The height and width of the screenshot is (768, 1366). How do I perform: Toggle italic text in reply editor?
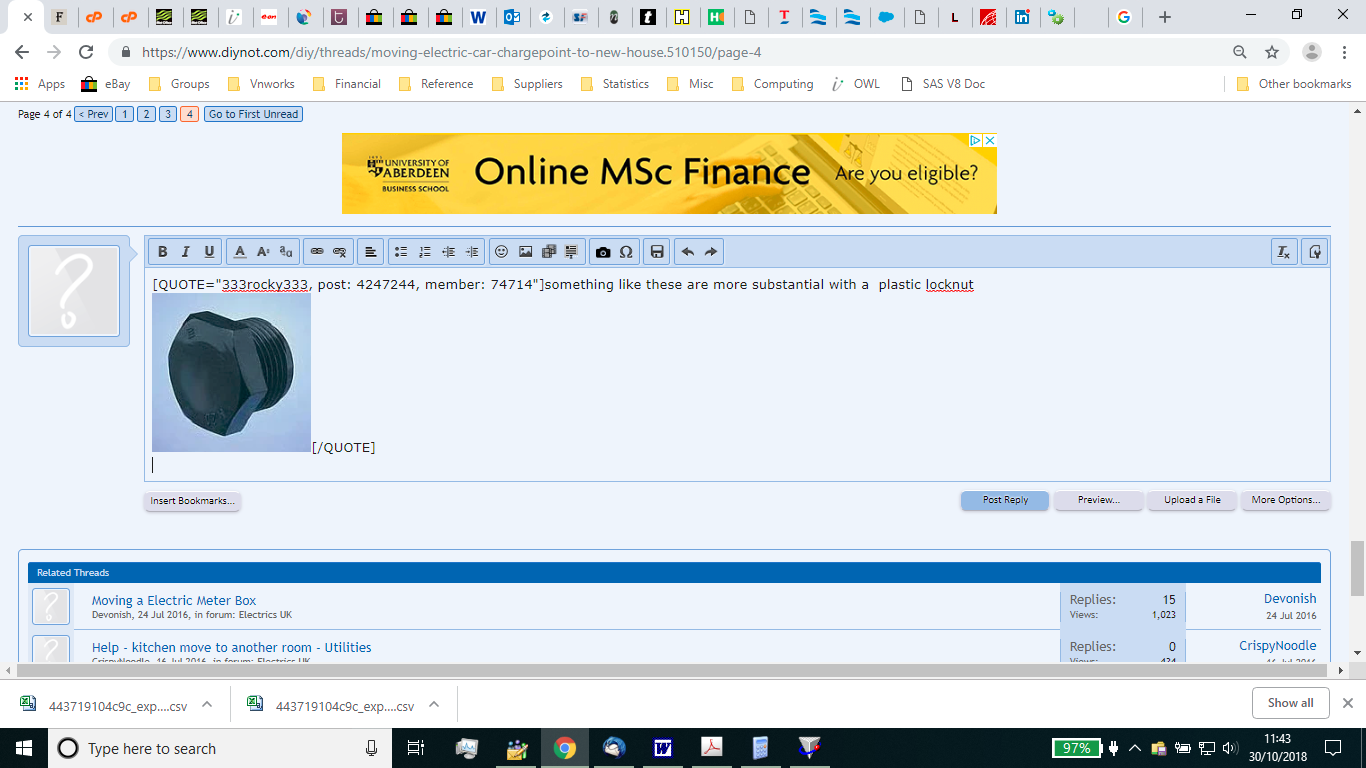(x=185, y=252)
